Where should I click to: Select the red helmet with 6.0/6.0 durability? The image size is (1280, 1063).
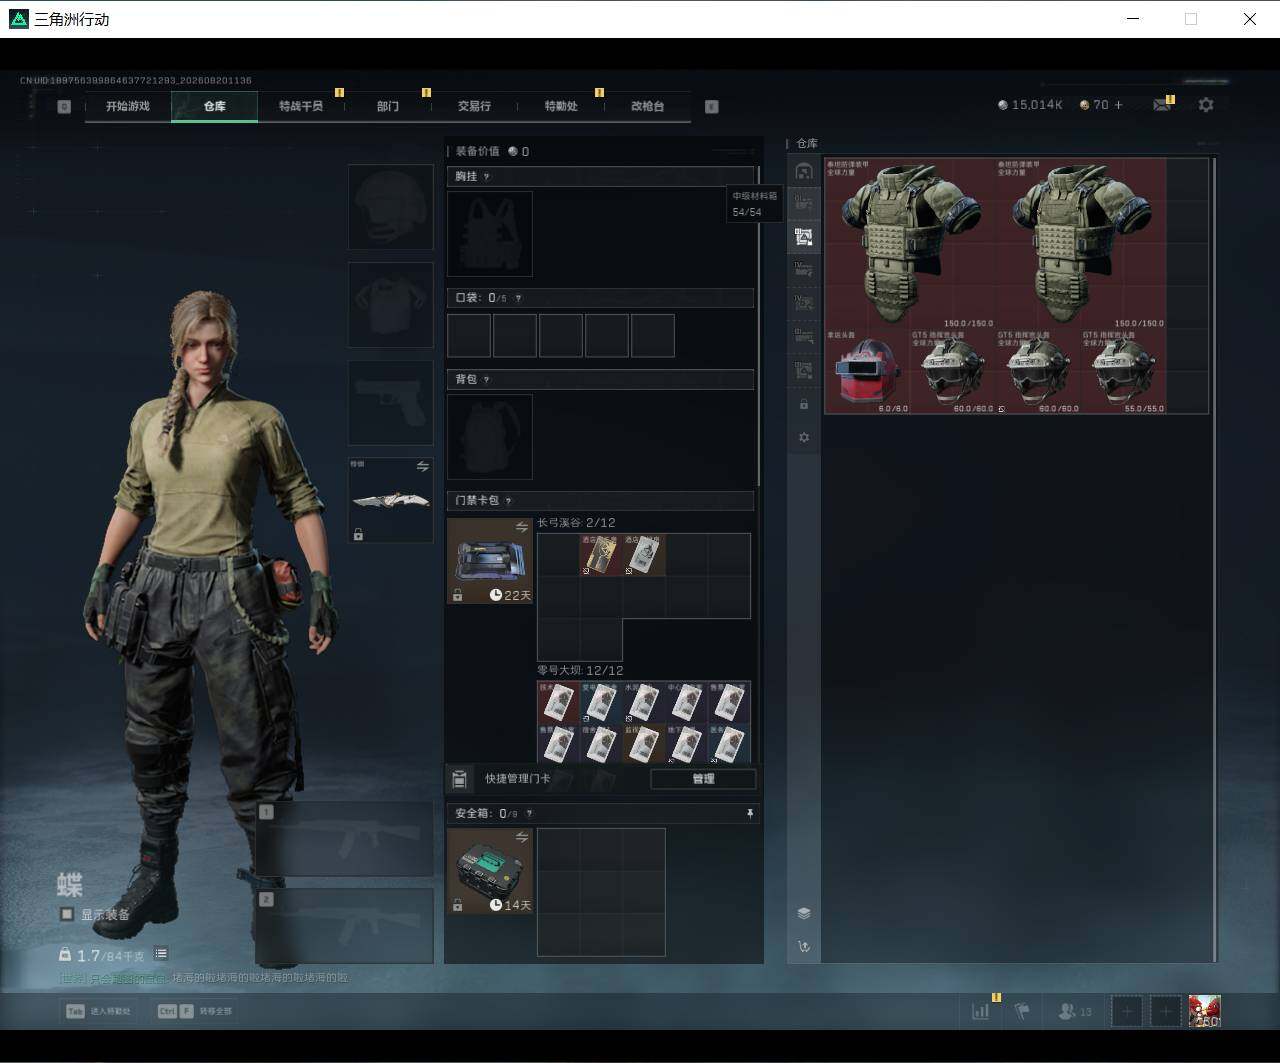tap(867, 371)
